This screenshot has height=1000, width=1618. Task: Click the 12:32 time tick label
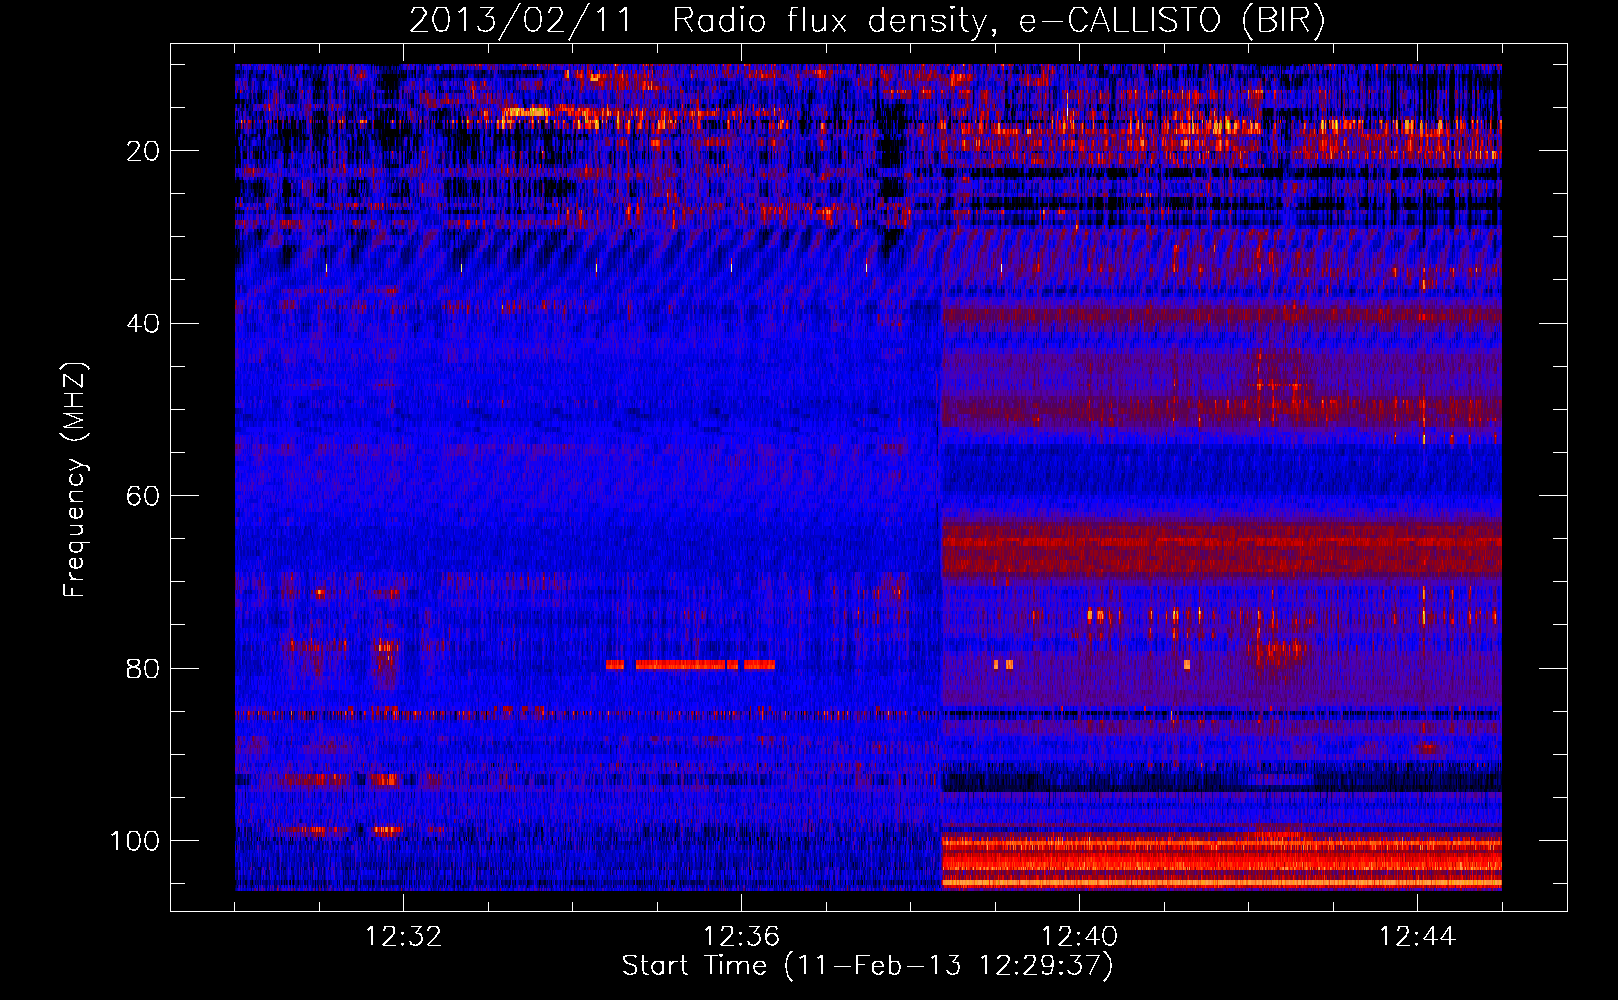click(x=403, y=937)
